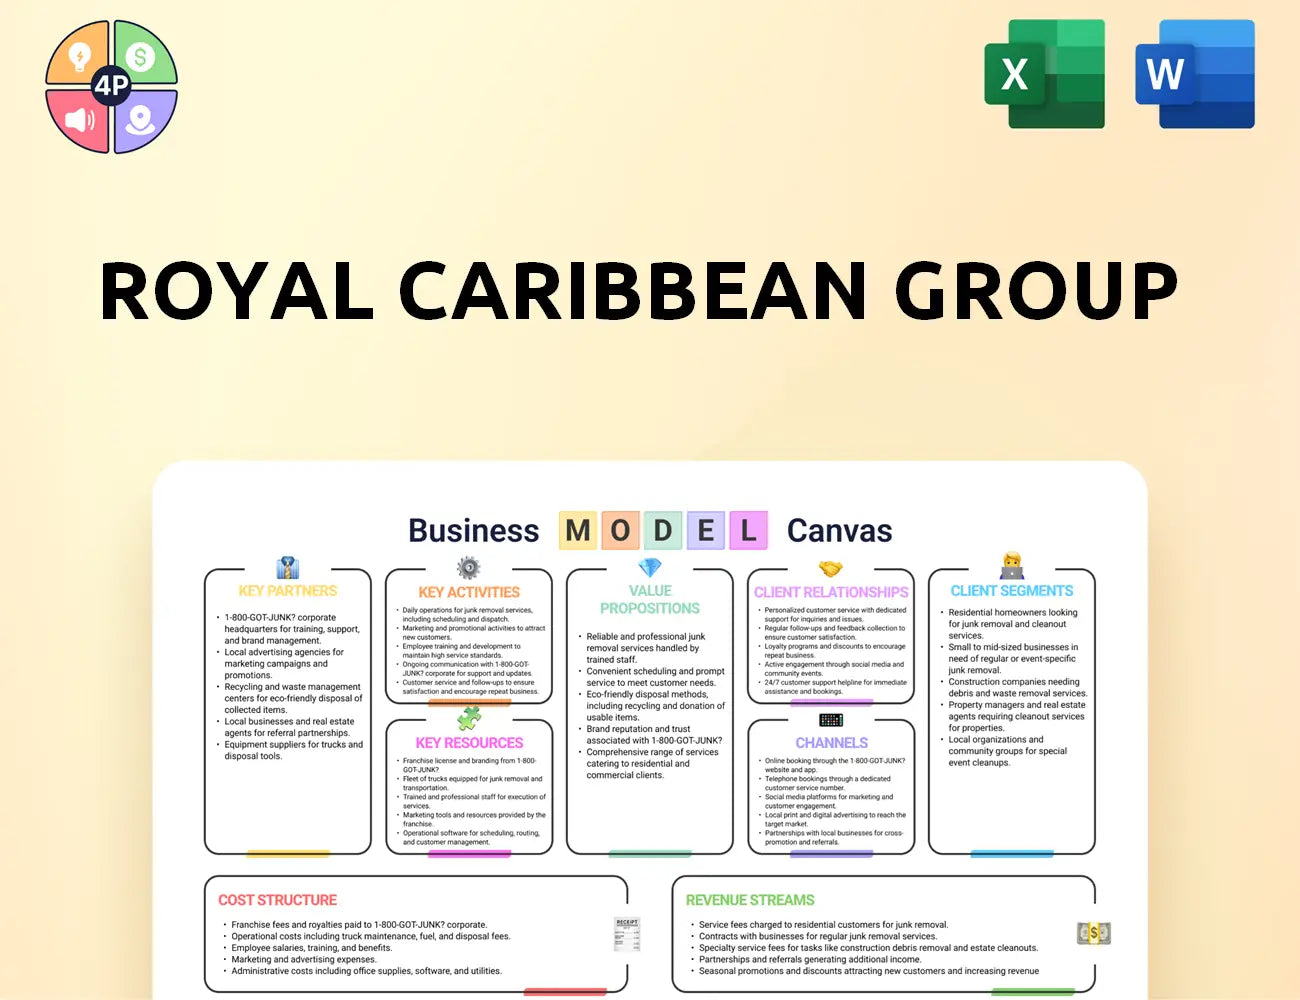Click the Word icon at top right
The width and height of the screenshot is (1300, 1000).
click(1195, 74)
